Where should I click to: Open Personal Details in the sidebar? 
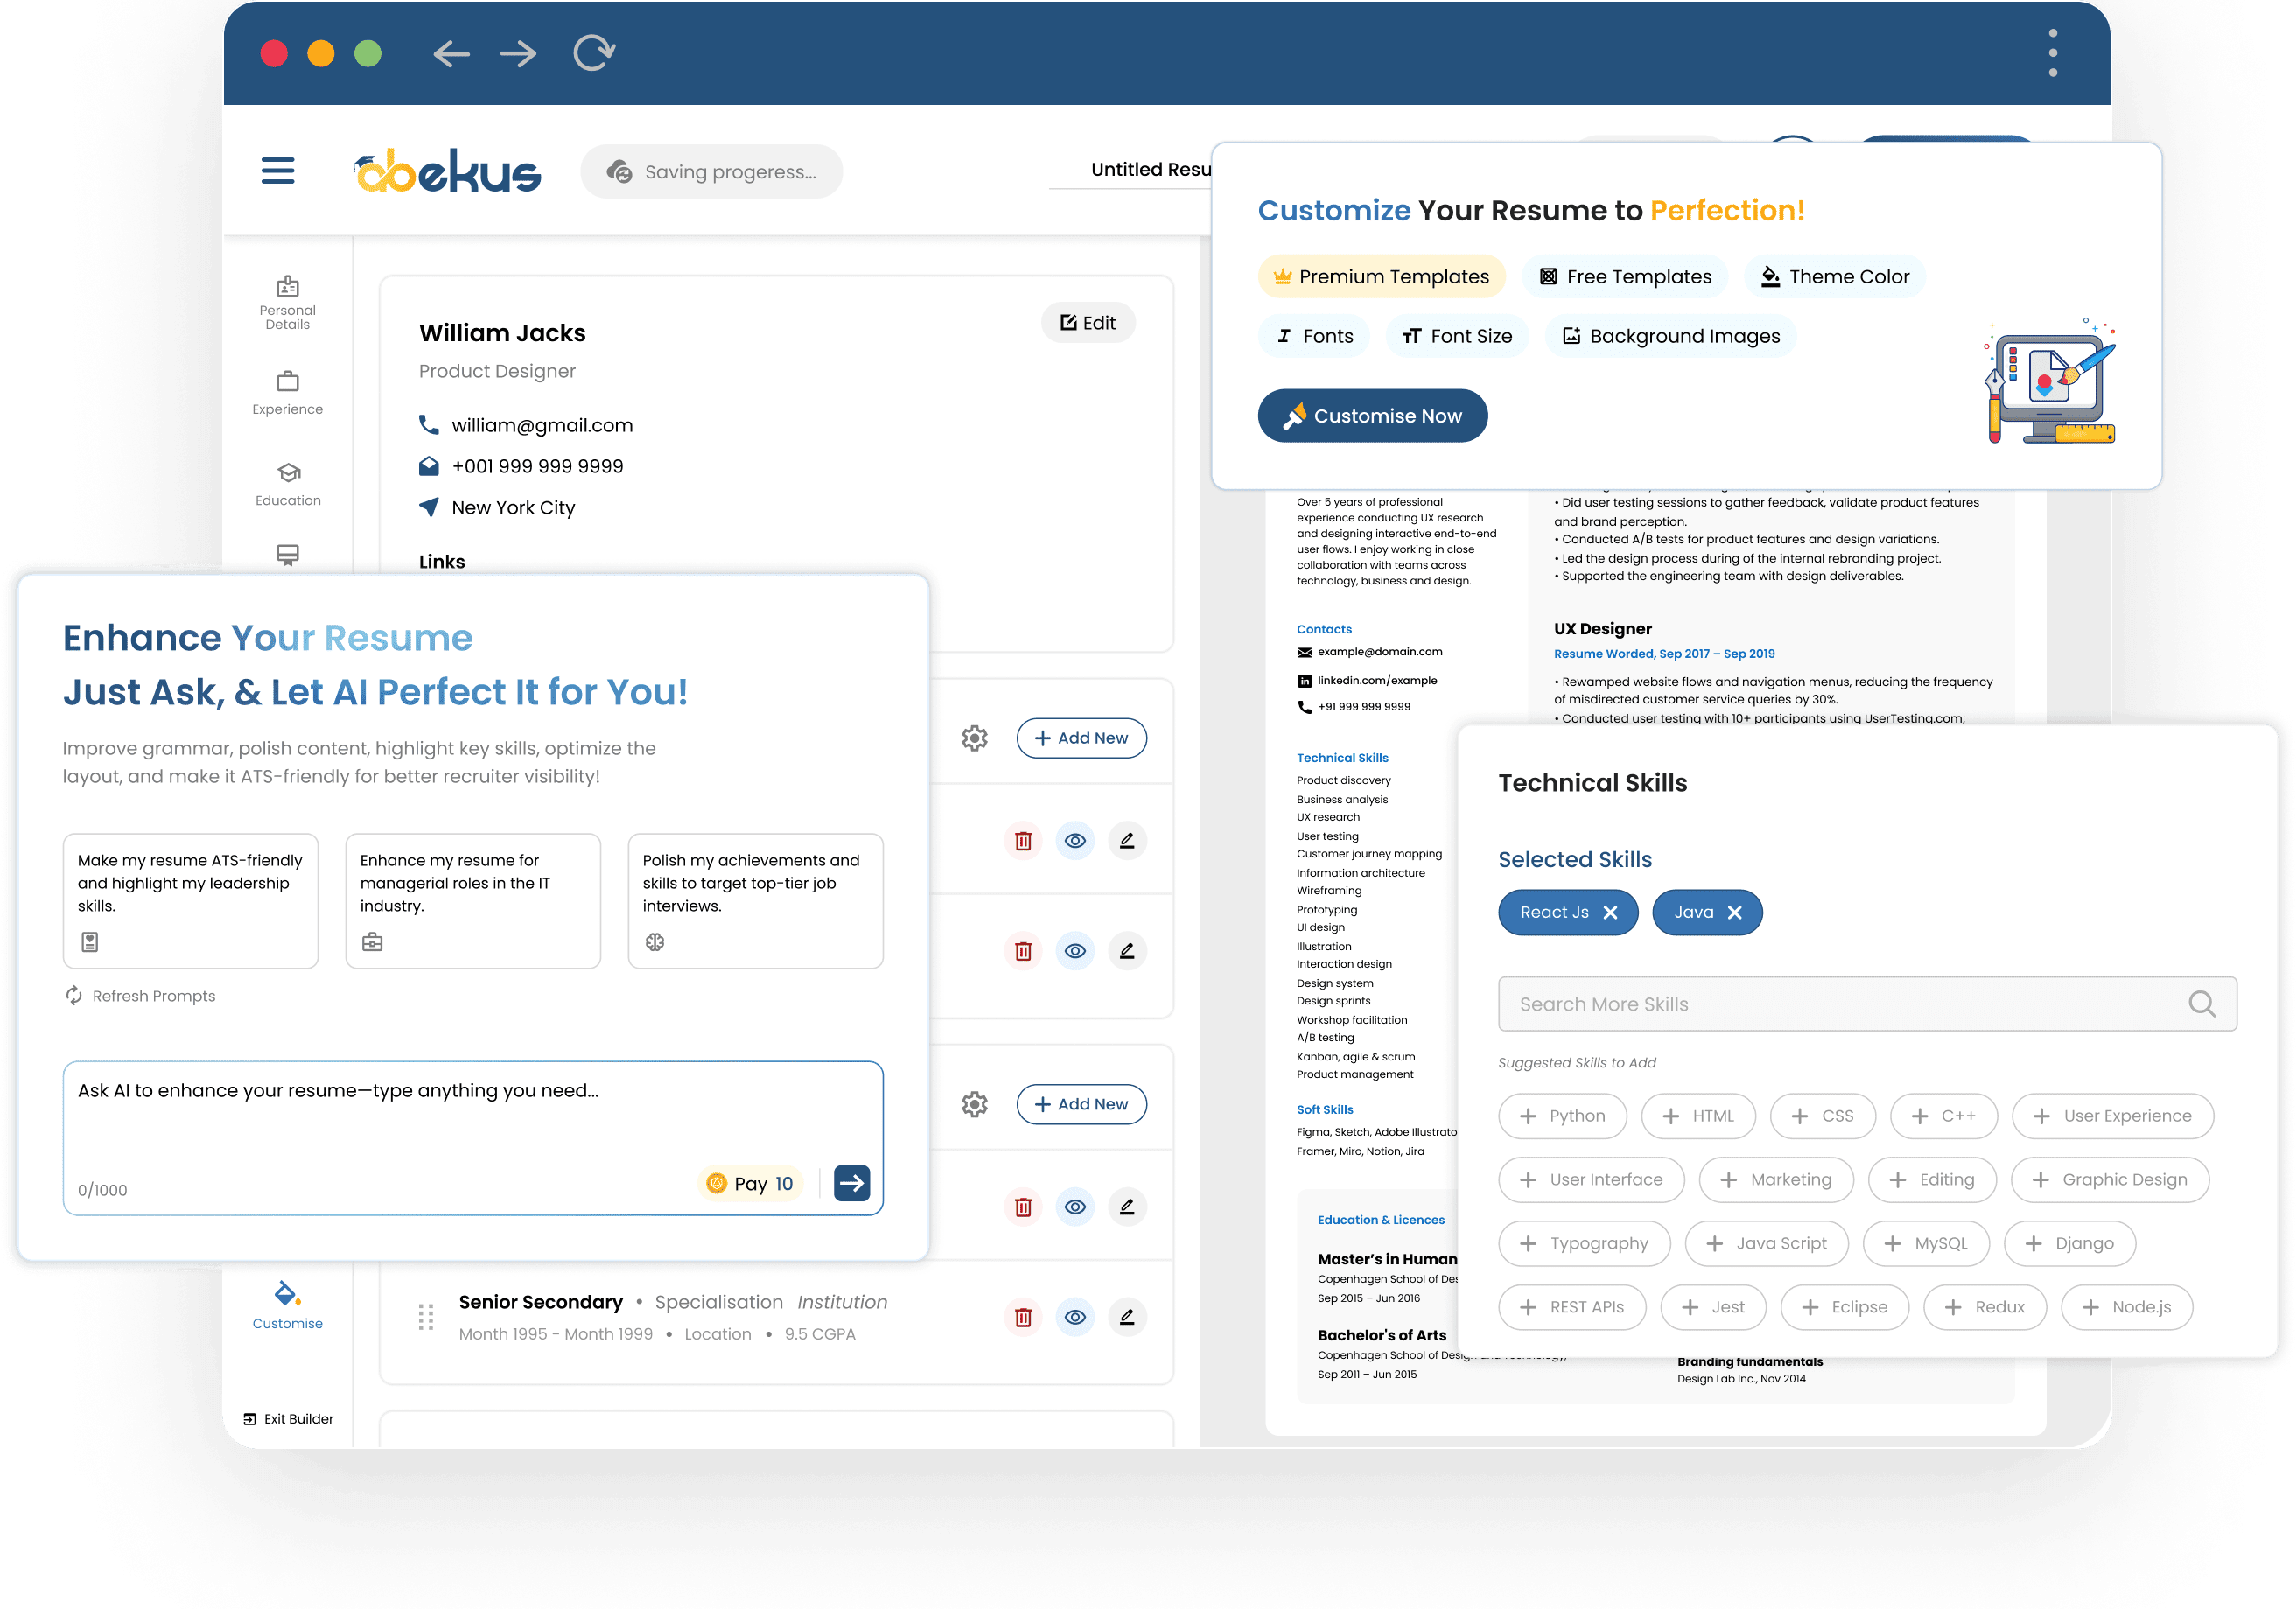click(x=287, y=302)
